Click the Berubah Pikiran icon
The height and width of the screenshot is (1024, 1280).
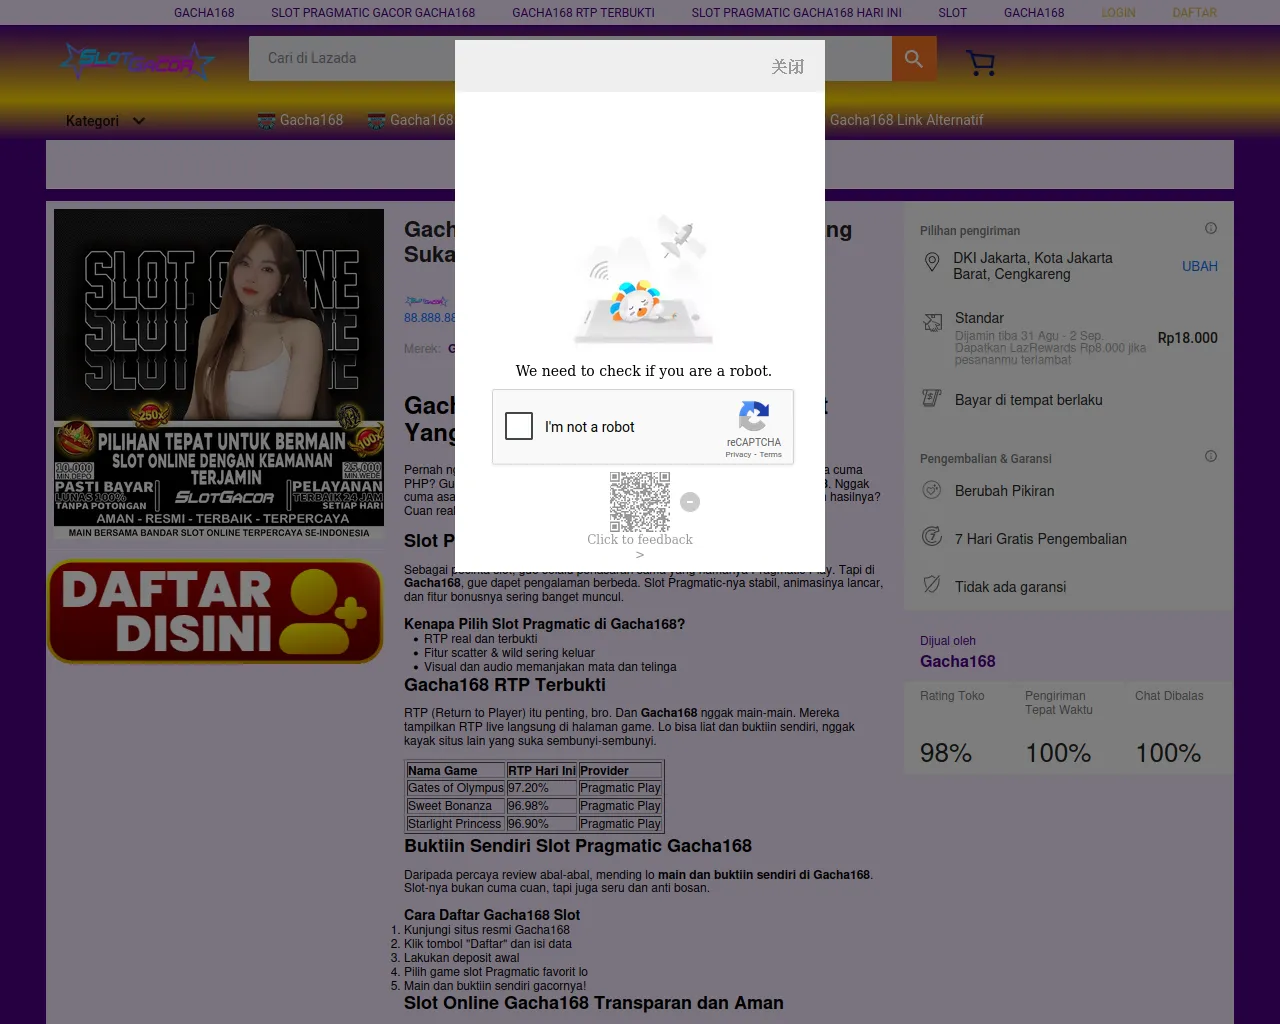pos(932,490)
